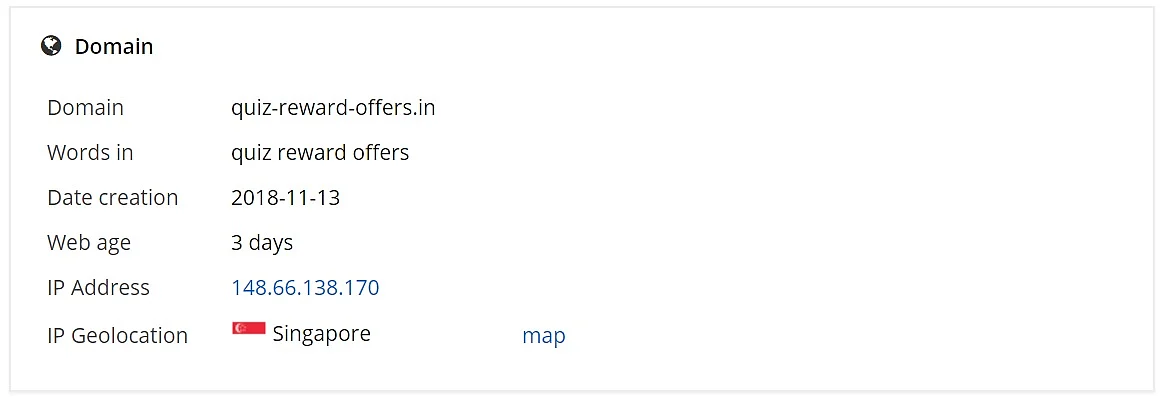Click the 3 days web age value
Image resolution: width=1167 pixels, height=397 pixels.
click(x=262, y=244)
